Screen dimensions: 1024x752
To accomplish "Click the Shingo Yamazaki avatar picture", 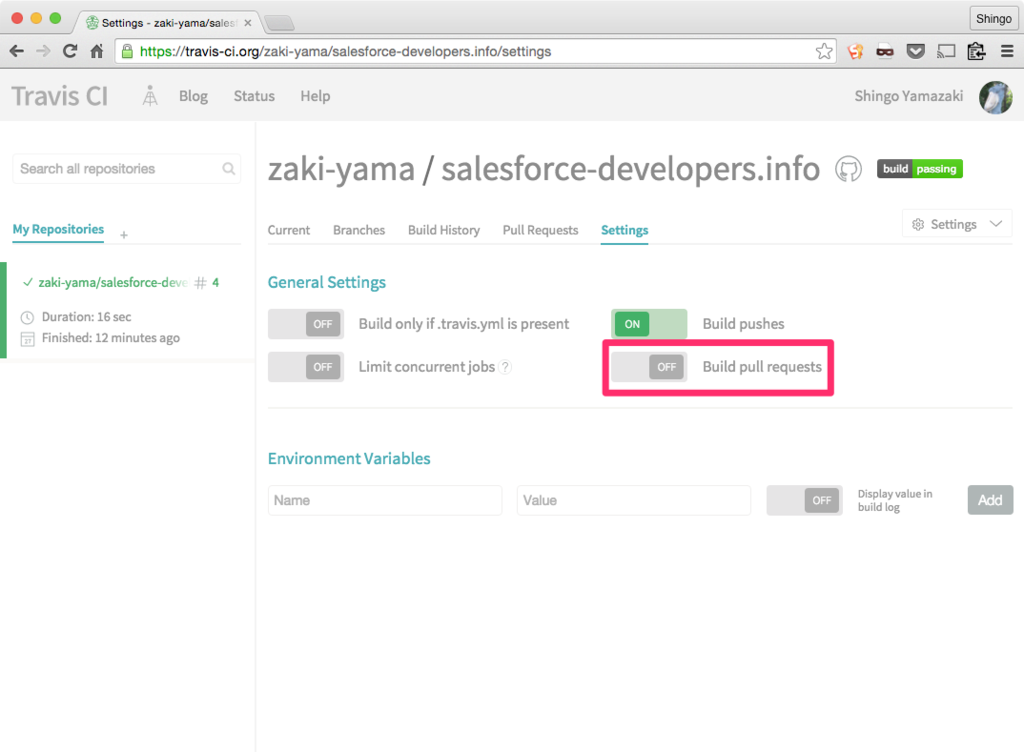I will [995, 97].
